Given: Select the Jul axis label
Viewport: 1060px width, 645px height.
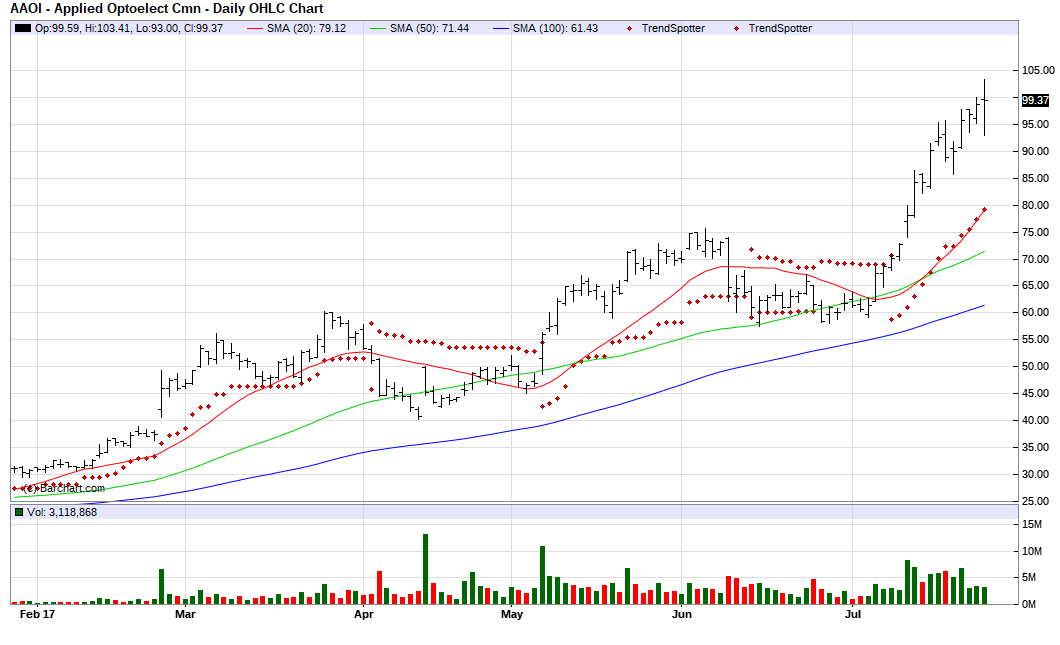Looking at the screenshot, I should 852,615.
